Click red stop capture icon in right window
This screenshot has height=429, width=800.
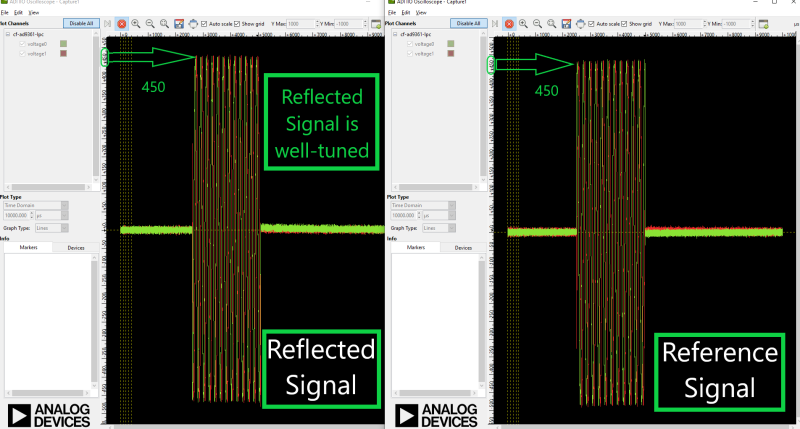pos(509,23)
